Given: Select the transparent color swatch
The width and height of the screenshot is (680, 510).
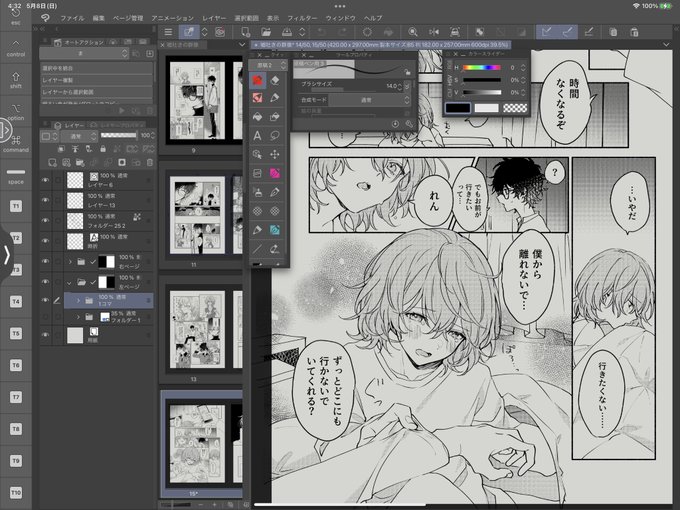Looking at the screenshot, I should (515, 108).
